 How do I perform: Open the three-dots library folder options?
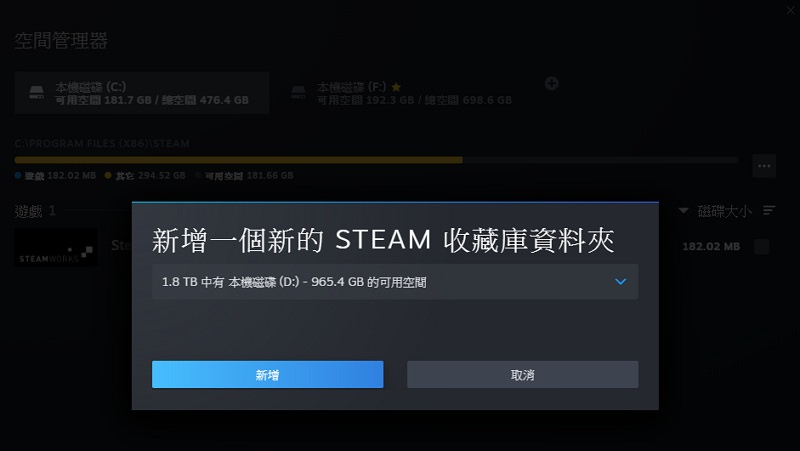pos(764,165)
